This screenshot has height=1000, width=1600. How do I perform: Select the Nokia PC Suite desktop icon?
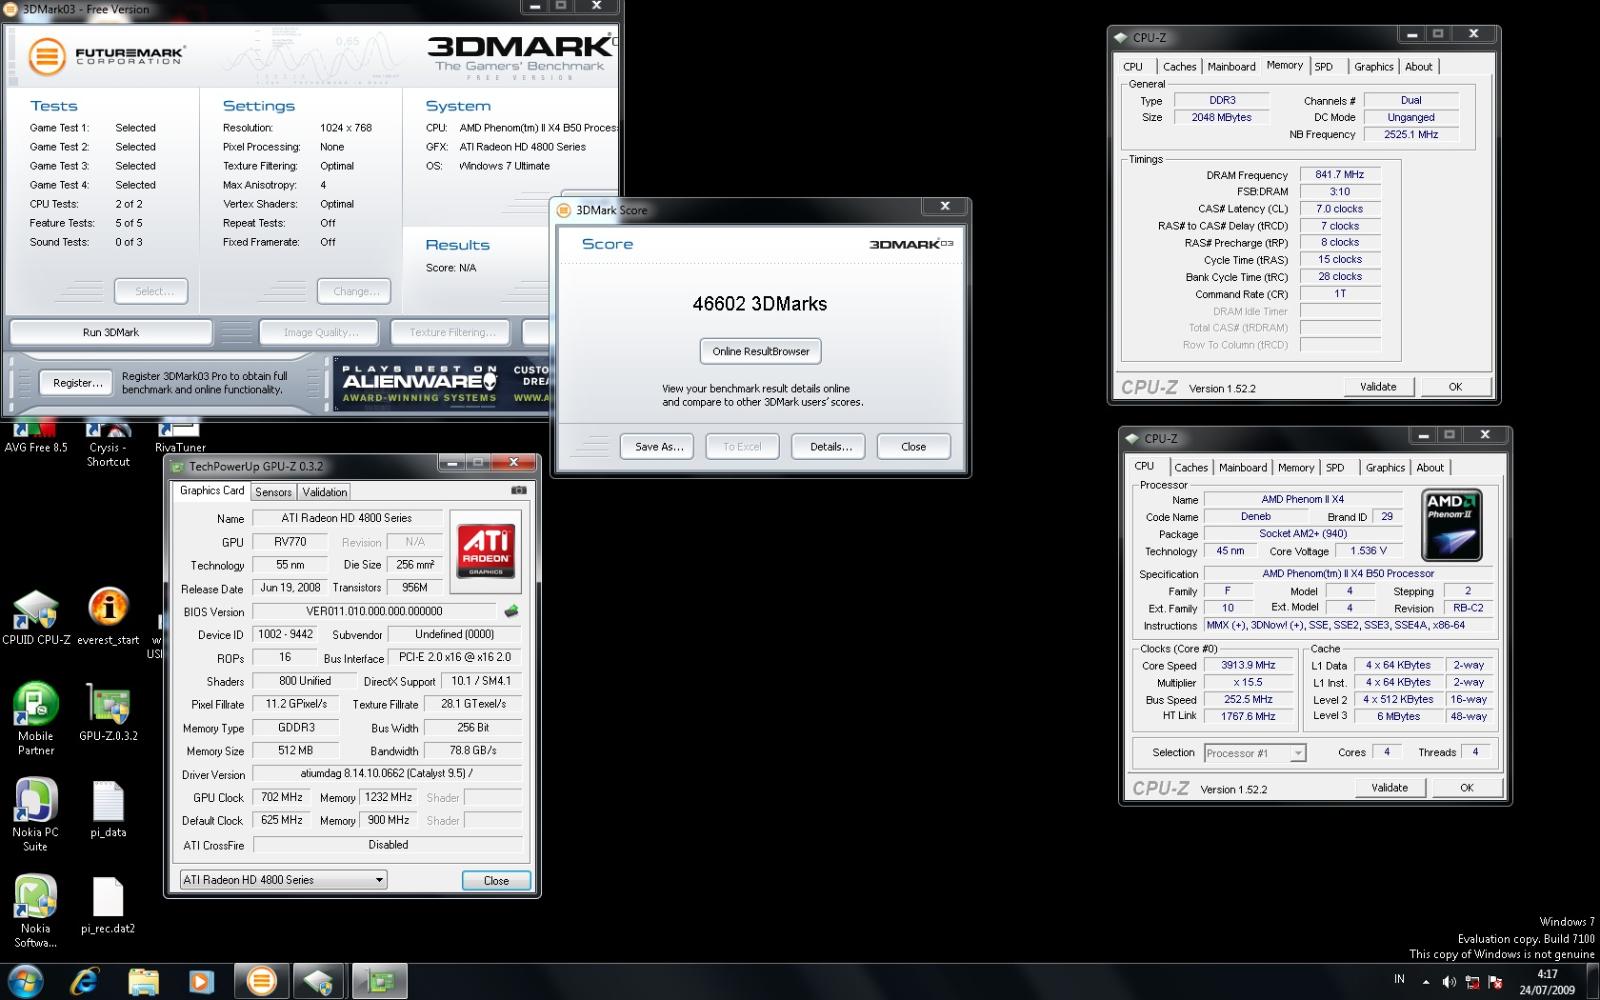click(x=36, y=815)
